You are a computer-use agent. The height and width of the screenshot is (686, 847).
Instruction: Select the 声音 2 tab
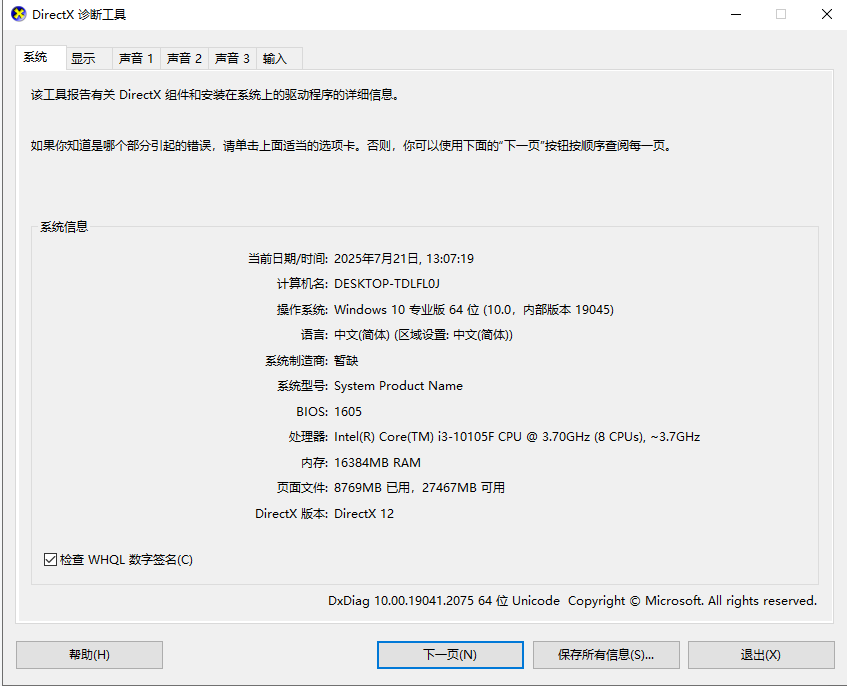(184, 58)
